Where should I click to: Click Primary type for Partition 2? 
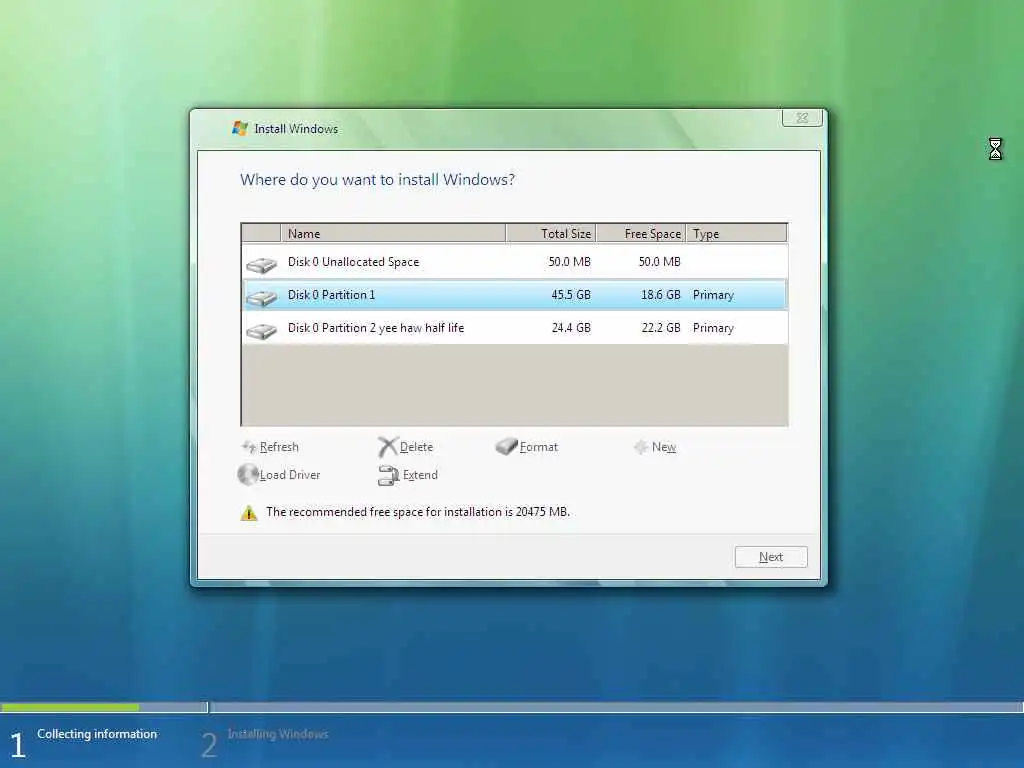pyautogui.click(x=713, y=328)
